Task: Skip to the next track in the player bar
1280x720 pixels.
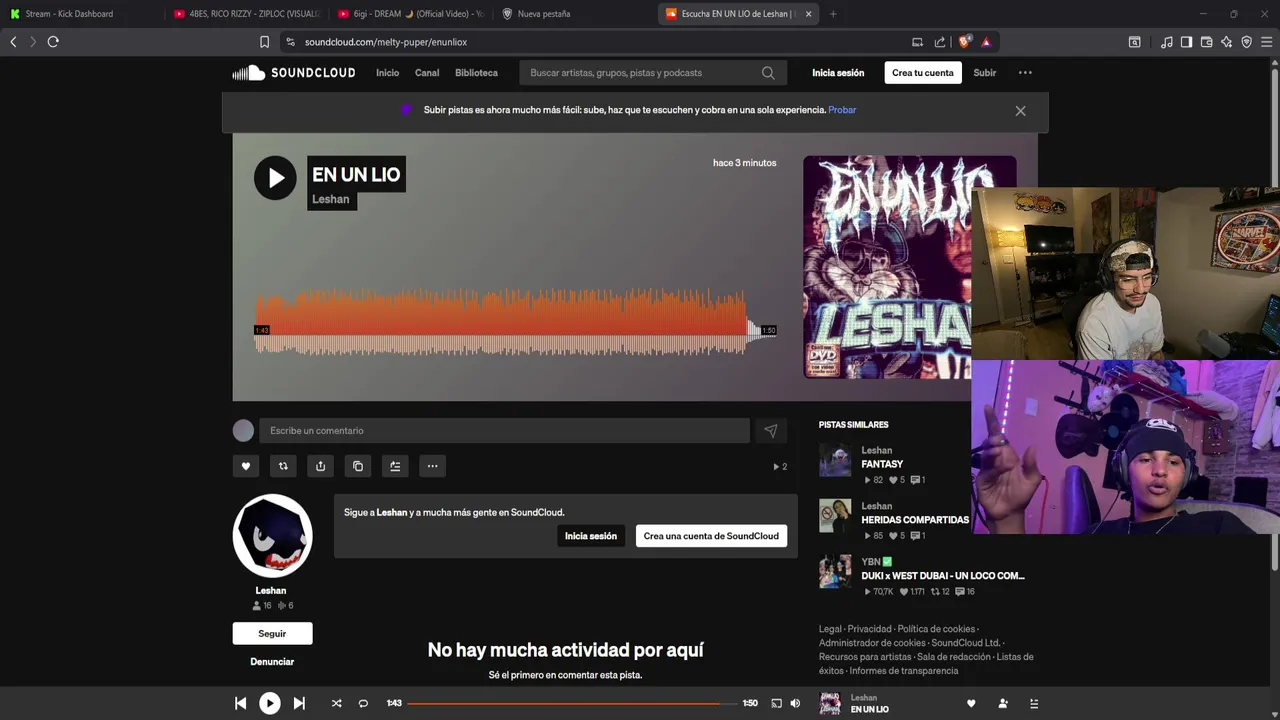Action: coord(299,704)
